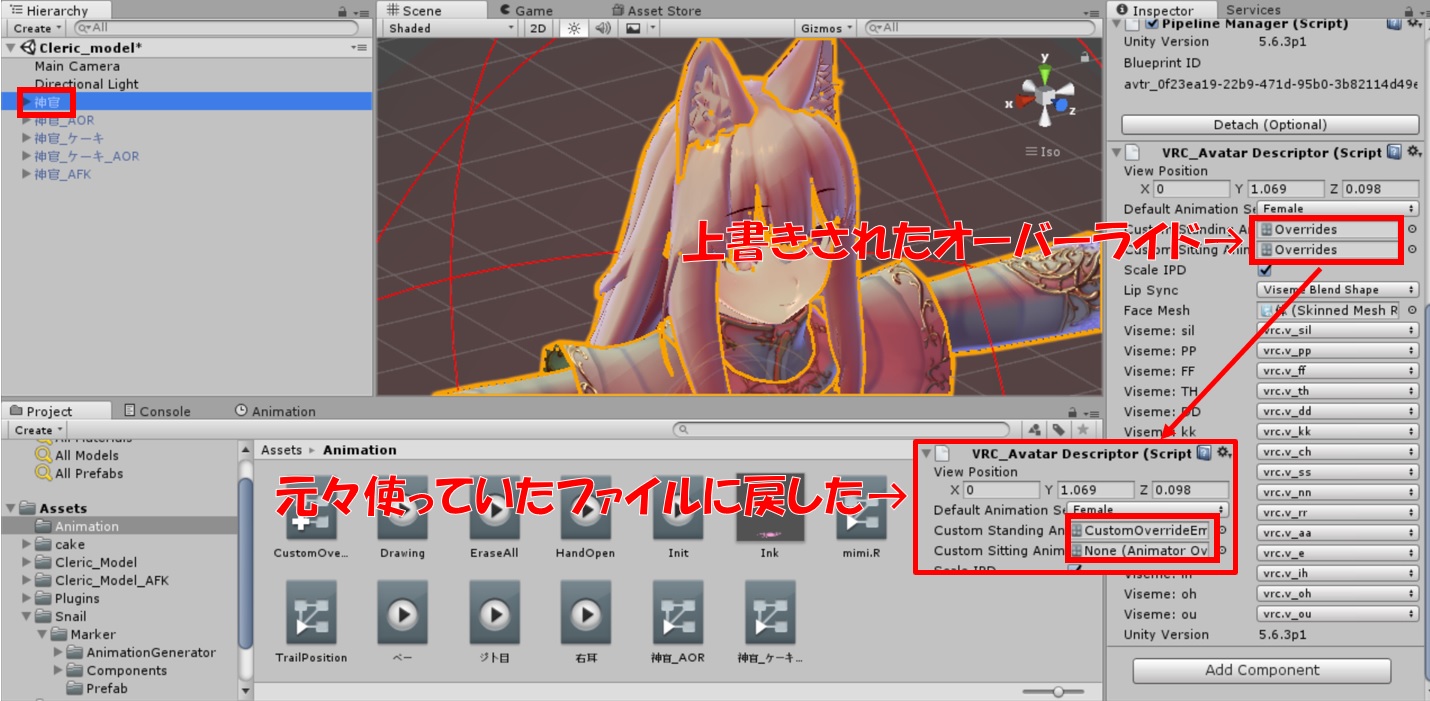Viewport: 1430px width, 701px height.
Task: Open help icon for VRC_Avatar Descriptor
Action: click(x=1394, y=152)
